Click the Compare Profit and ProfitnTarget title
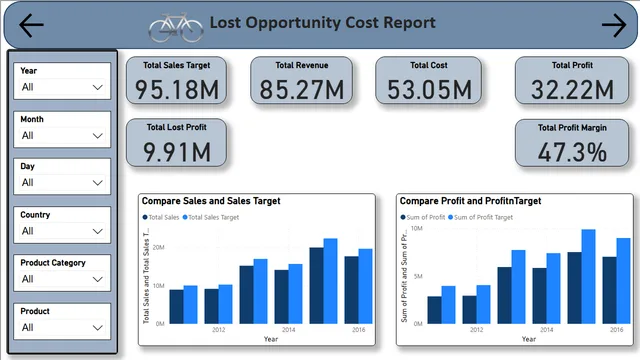This screenshot has height=360, width=640. click(470, 201)
